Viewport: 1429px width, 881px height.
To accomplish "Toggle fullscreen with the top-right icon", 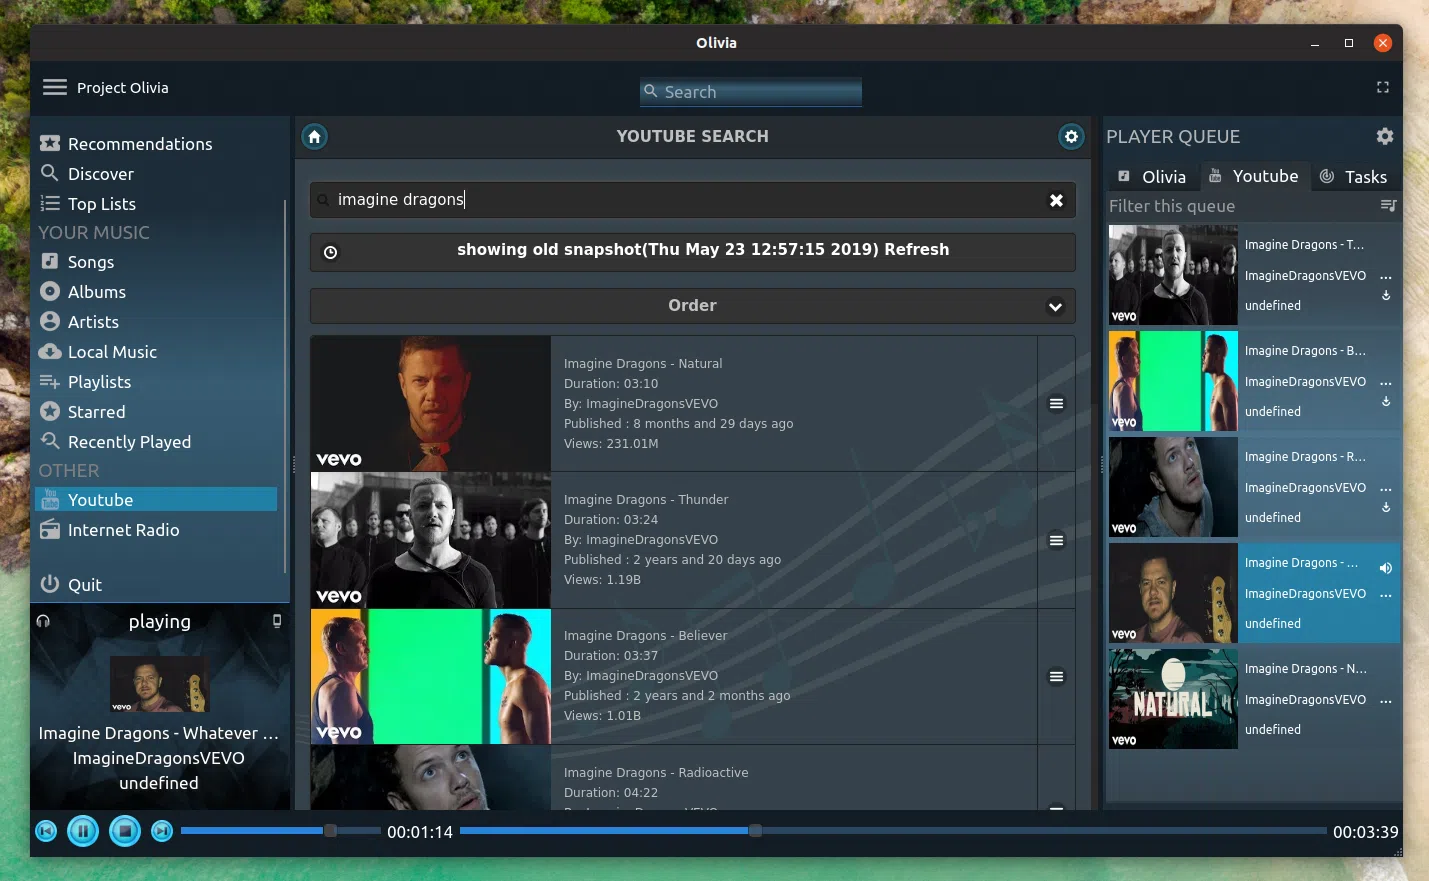I will pyautogui.click(x=1383, y=87).
